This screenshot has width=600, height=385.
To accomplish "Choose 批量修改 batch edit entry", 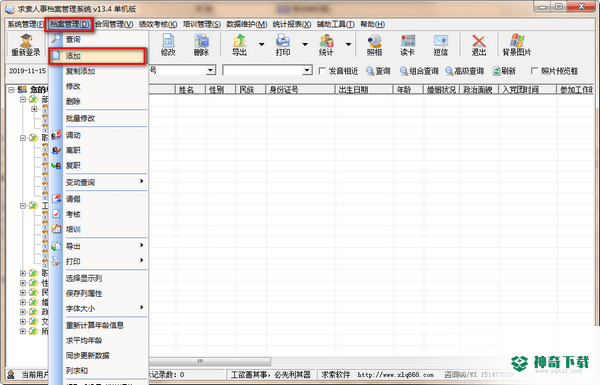I will click(99, 118).
